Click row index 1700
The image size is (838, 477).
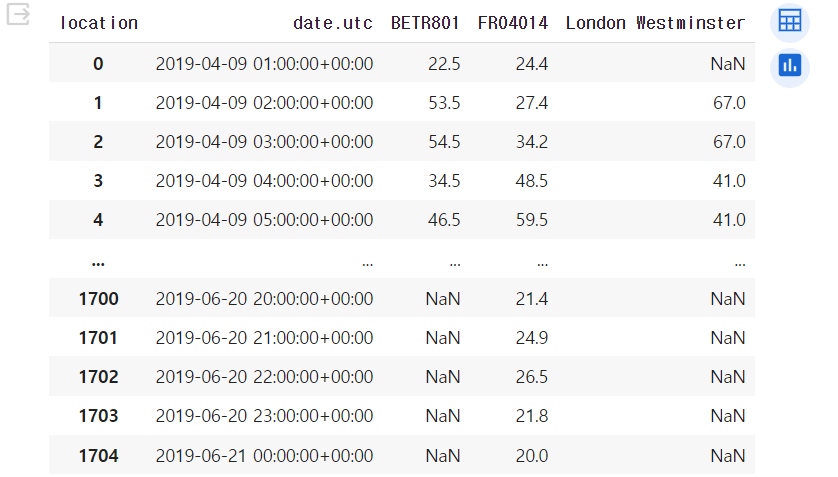pos(98,299)
